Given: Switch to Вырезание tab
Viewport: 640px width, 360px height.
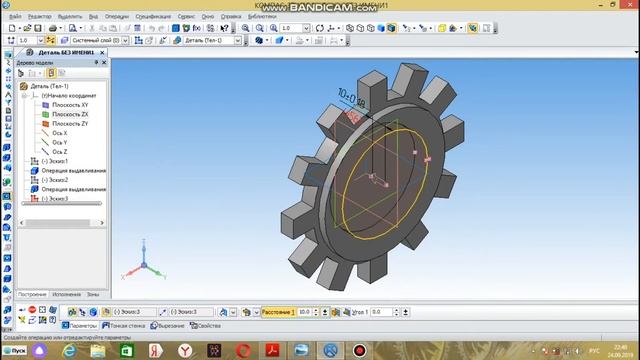Looking at the screenshot, I should [167, 326].
